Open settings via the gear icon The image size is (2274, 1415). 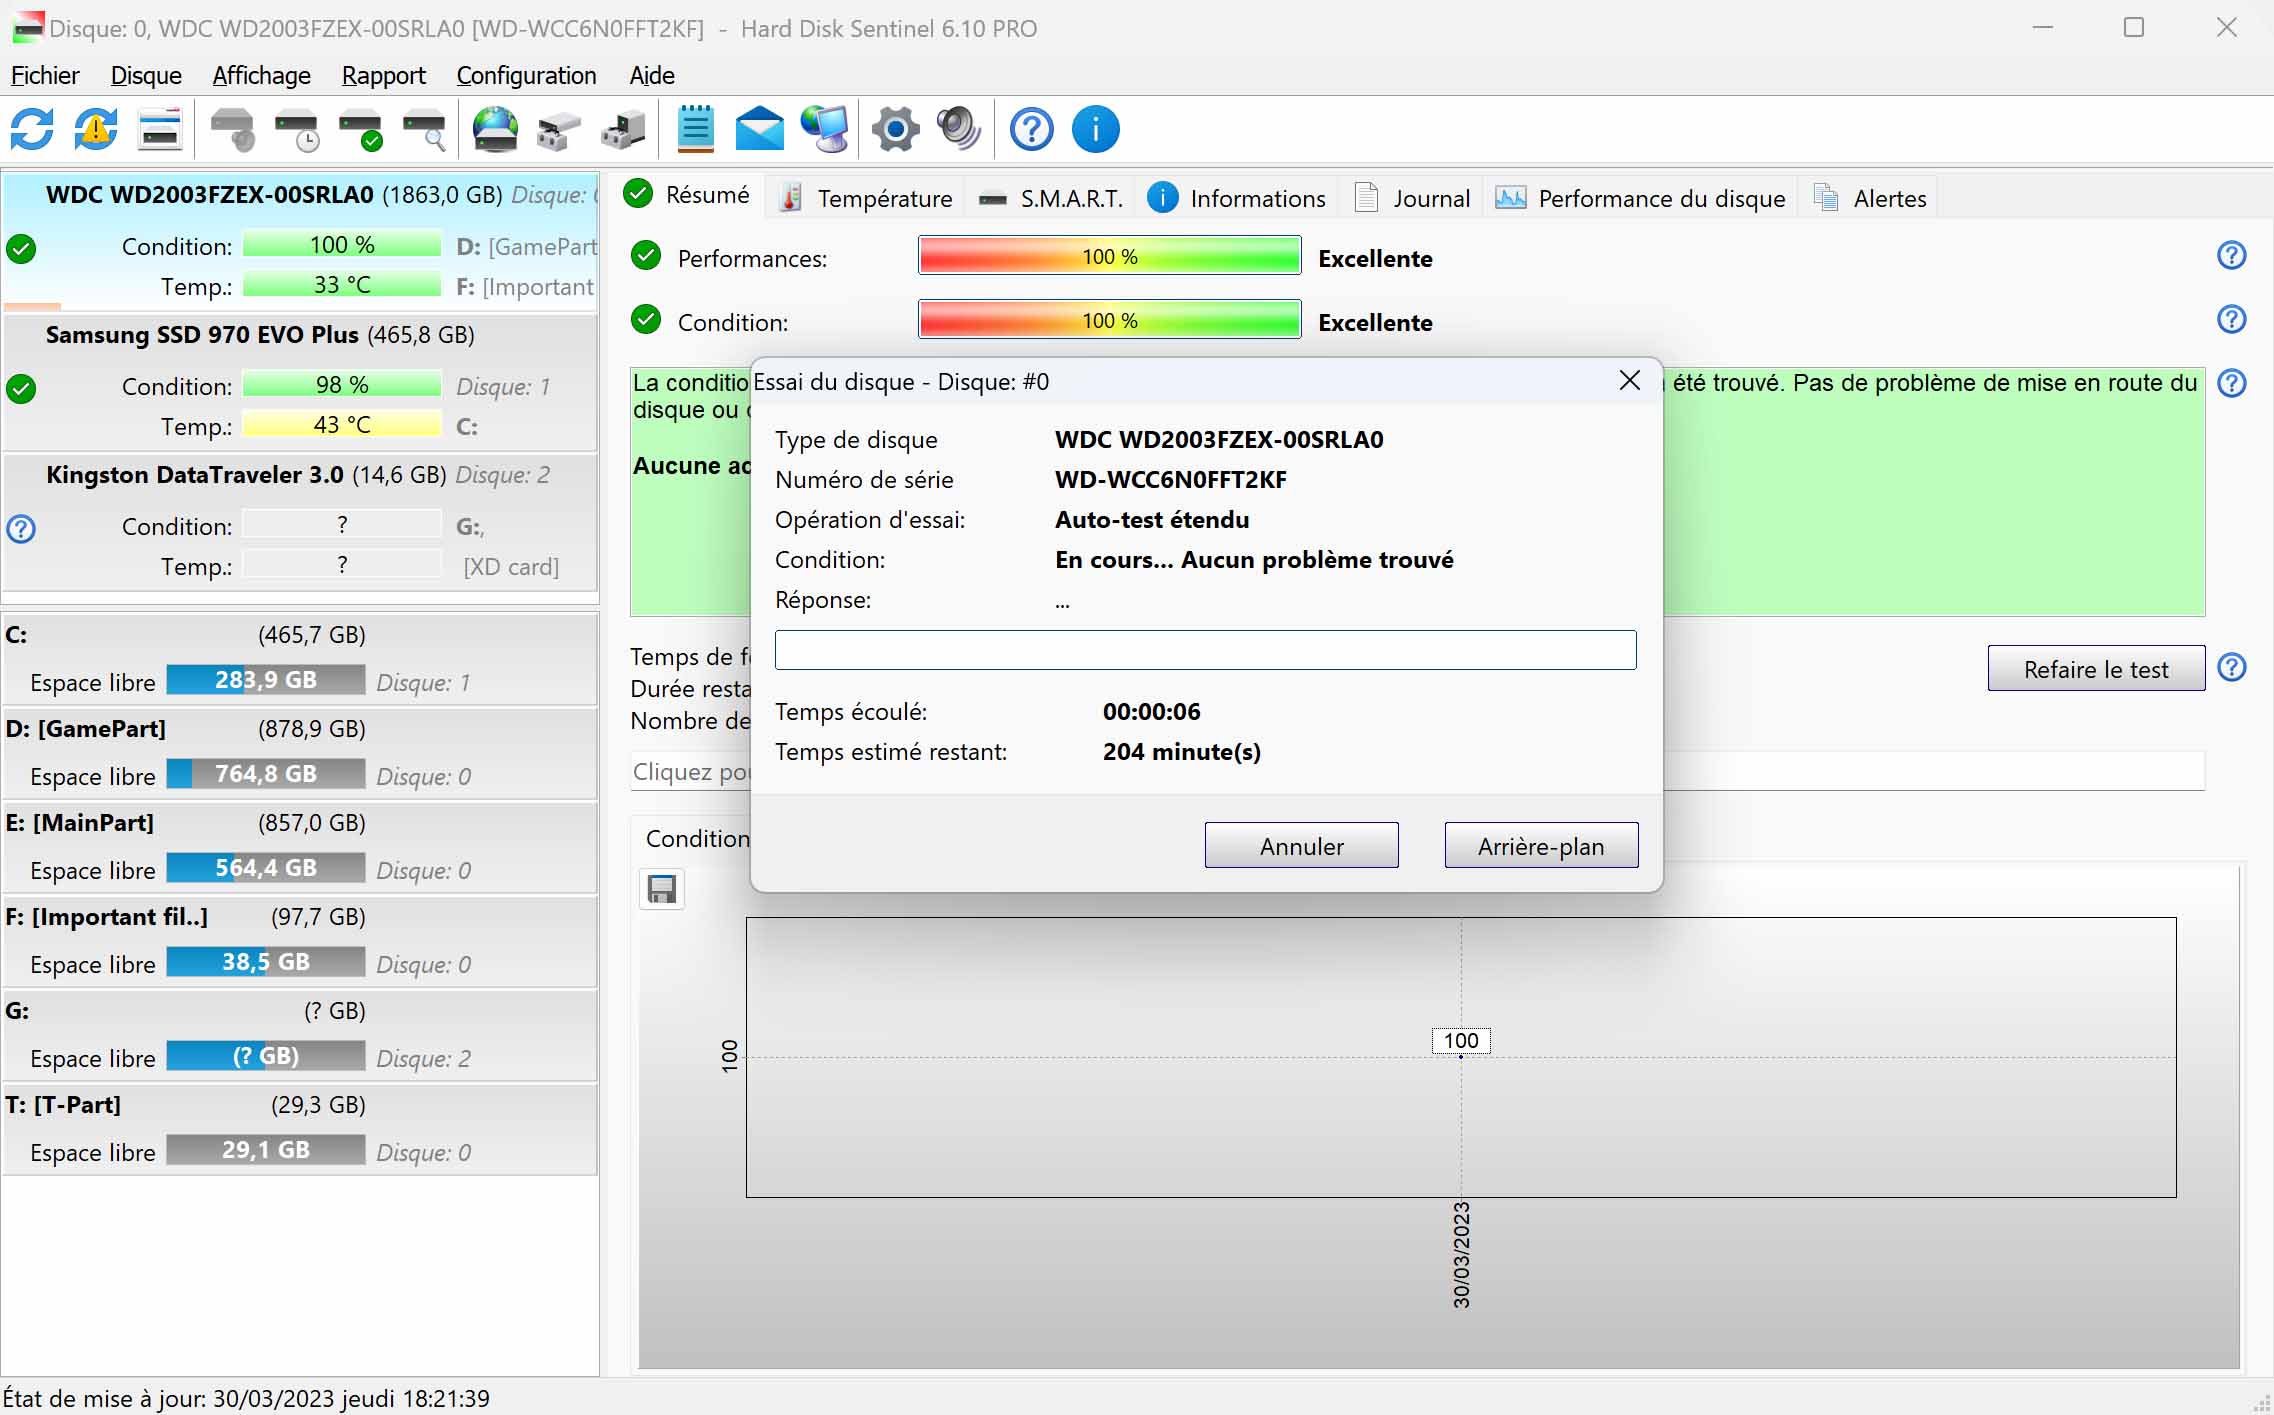pos(895,130)
